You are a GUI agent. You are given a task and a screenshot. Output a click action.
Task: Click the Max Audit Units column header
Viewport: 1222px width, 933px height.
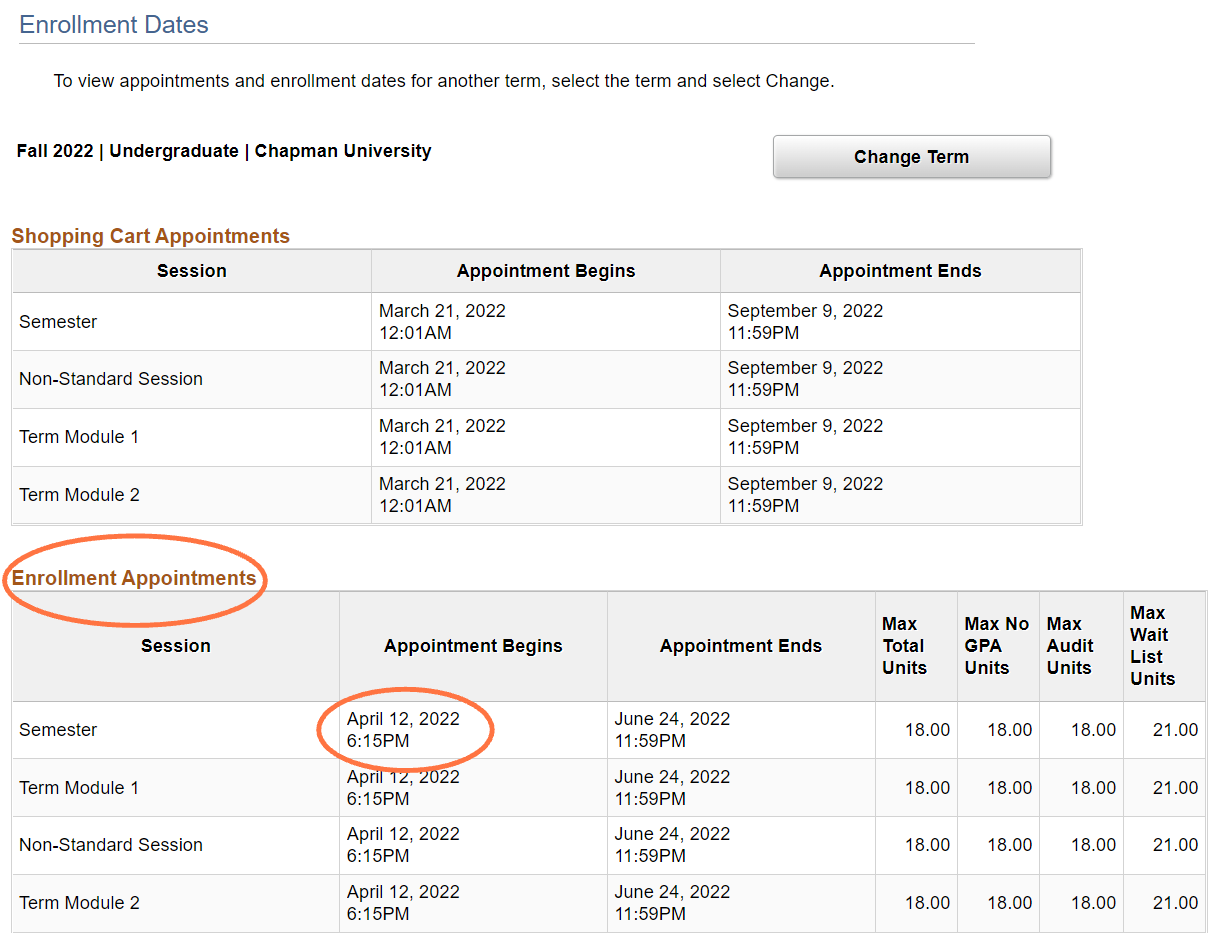tap(1070, 646)
